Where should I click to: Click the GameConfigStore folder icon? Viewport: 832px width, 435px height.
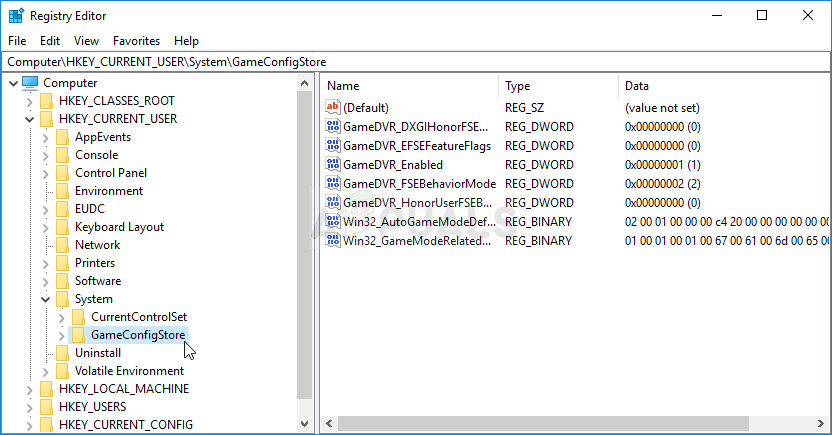[x=79, y=335]
